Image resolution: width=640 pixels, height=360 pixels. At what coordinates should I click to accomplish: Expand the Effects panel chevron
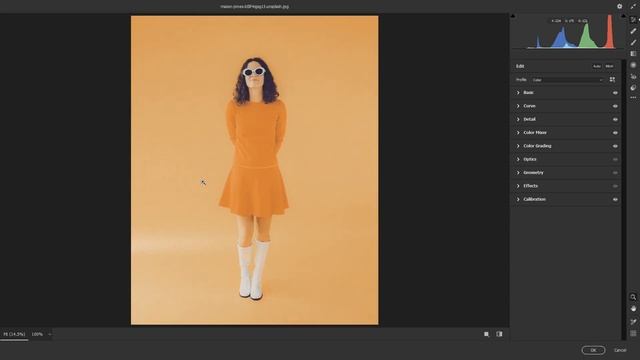pyautogui.click(x=518, y=186)
